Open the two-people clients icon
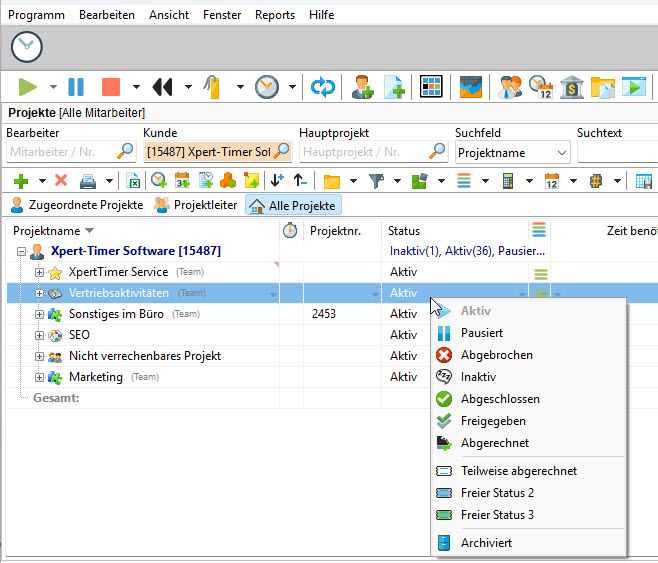 pyautogui.click(x=509, y=87)
